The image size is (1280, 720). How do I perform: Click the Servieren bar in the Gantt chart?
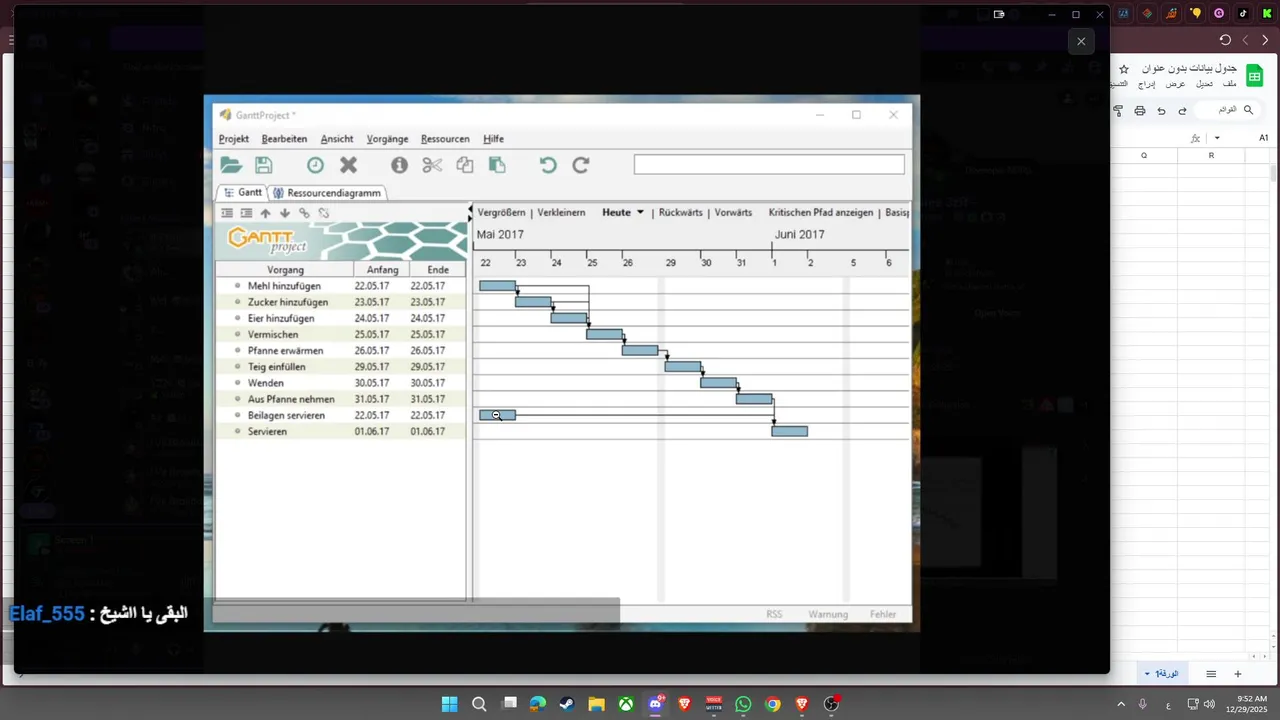(789, 432)
